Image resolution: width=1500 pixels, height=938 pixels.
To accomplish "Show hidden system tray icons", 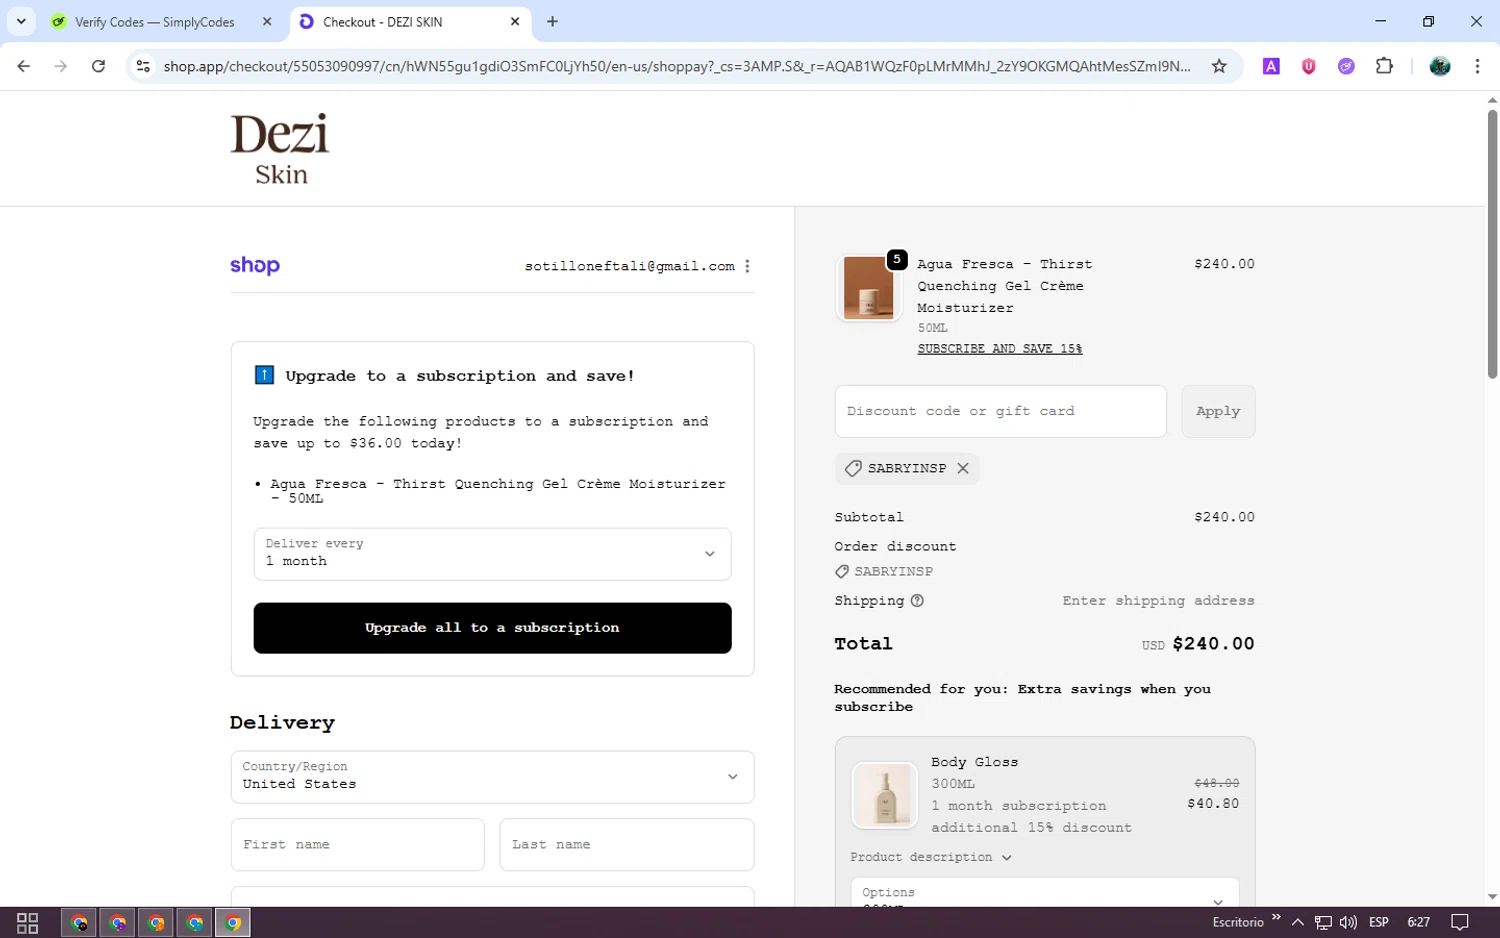I will tap(1297, 922).
